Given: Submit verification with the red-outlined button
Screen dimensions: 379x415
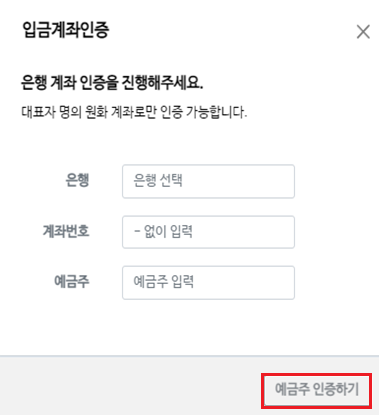Looking at the screenshot, I should tap(316, 391).
